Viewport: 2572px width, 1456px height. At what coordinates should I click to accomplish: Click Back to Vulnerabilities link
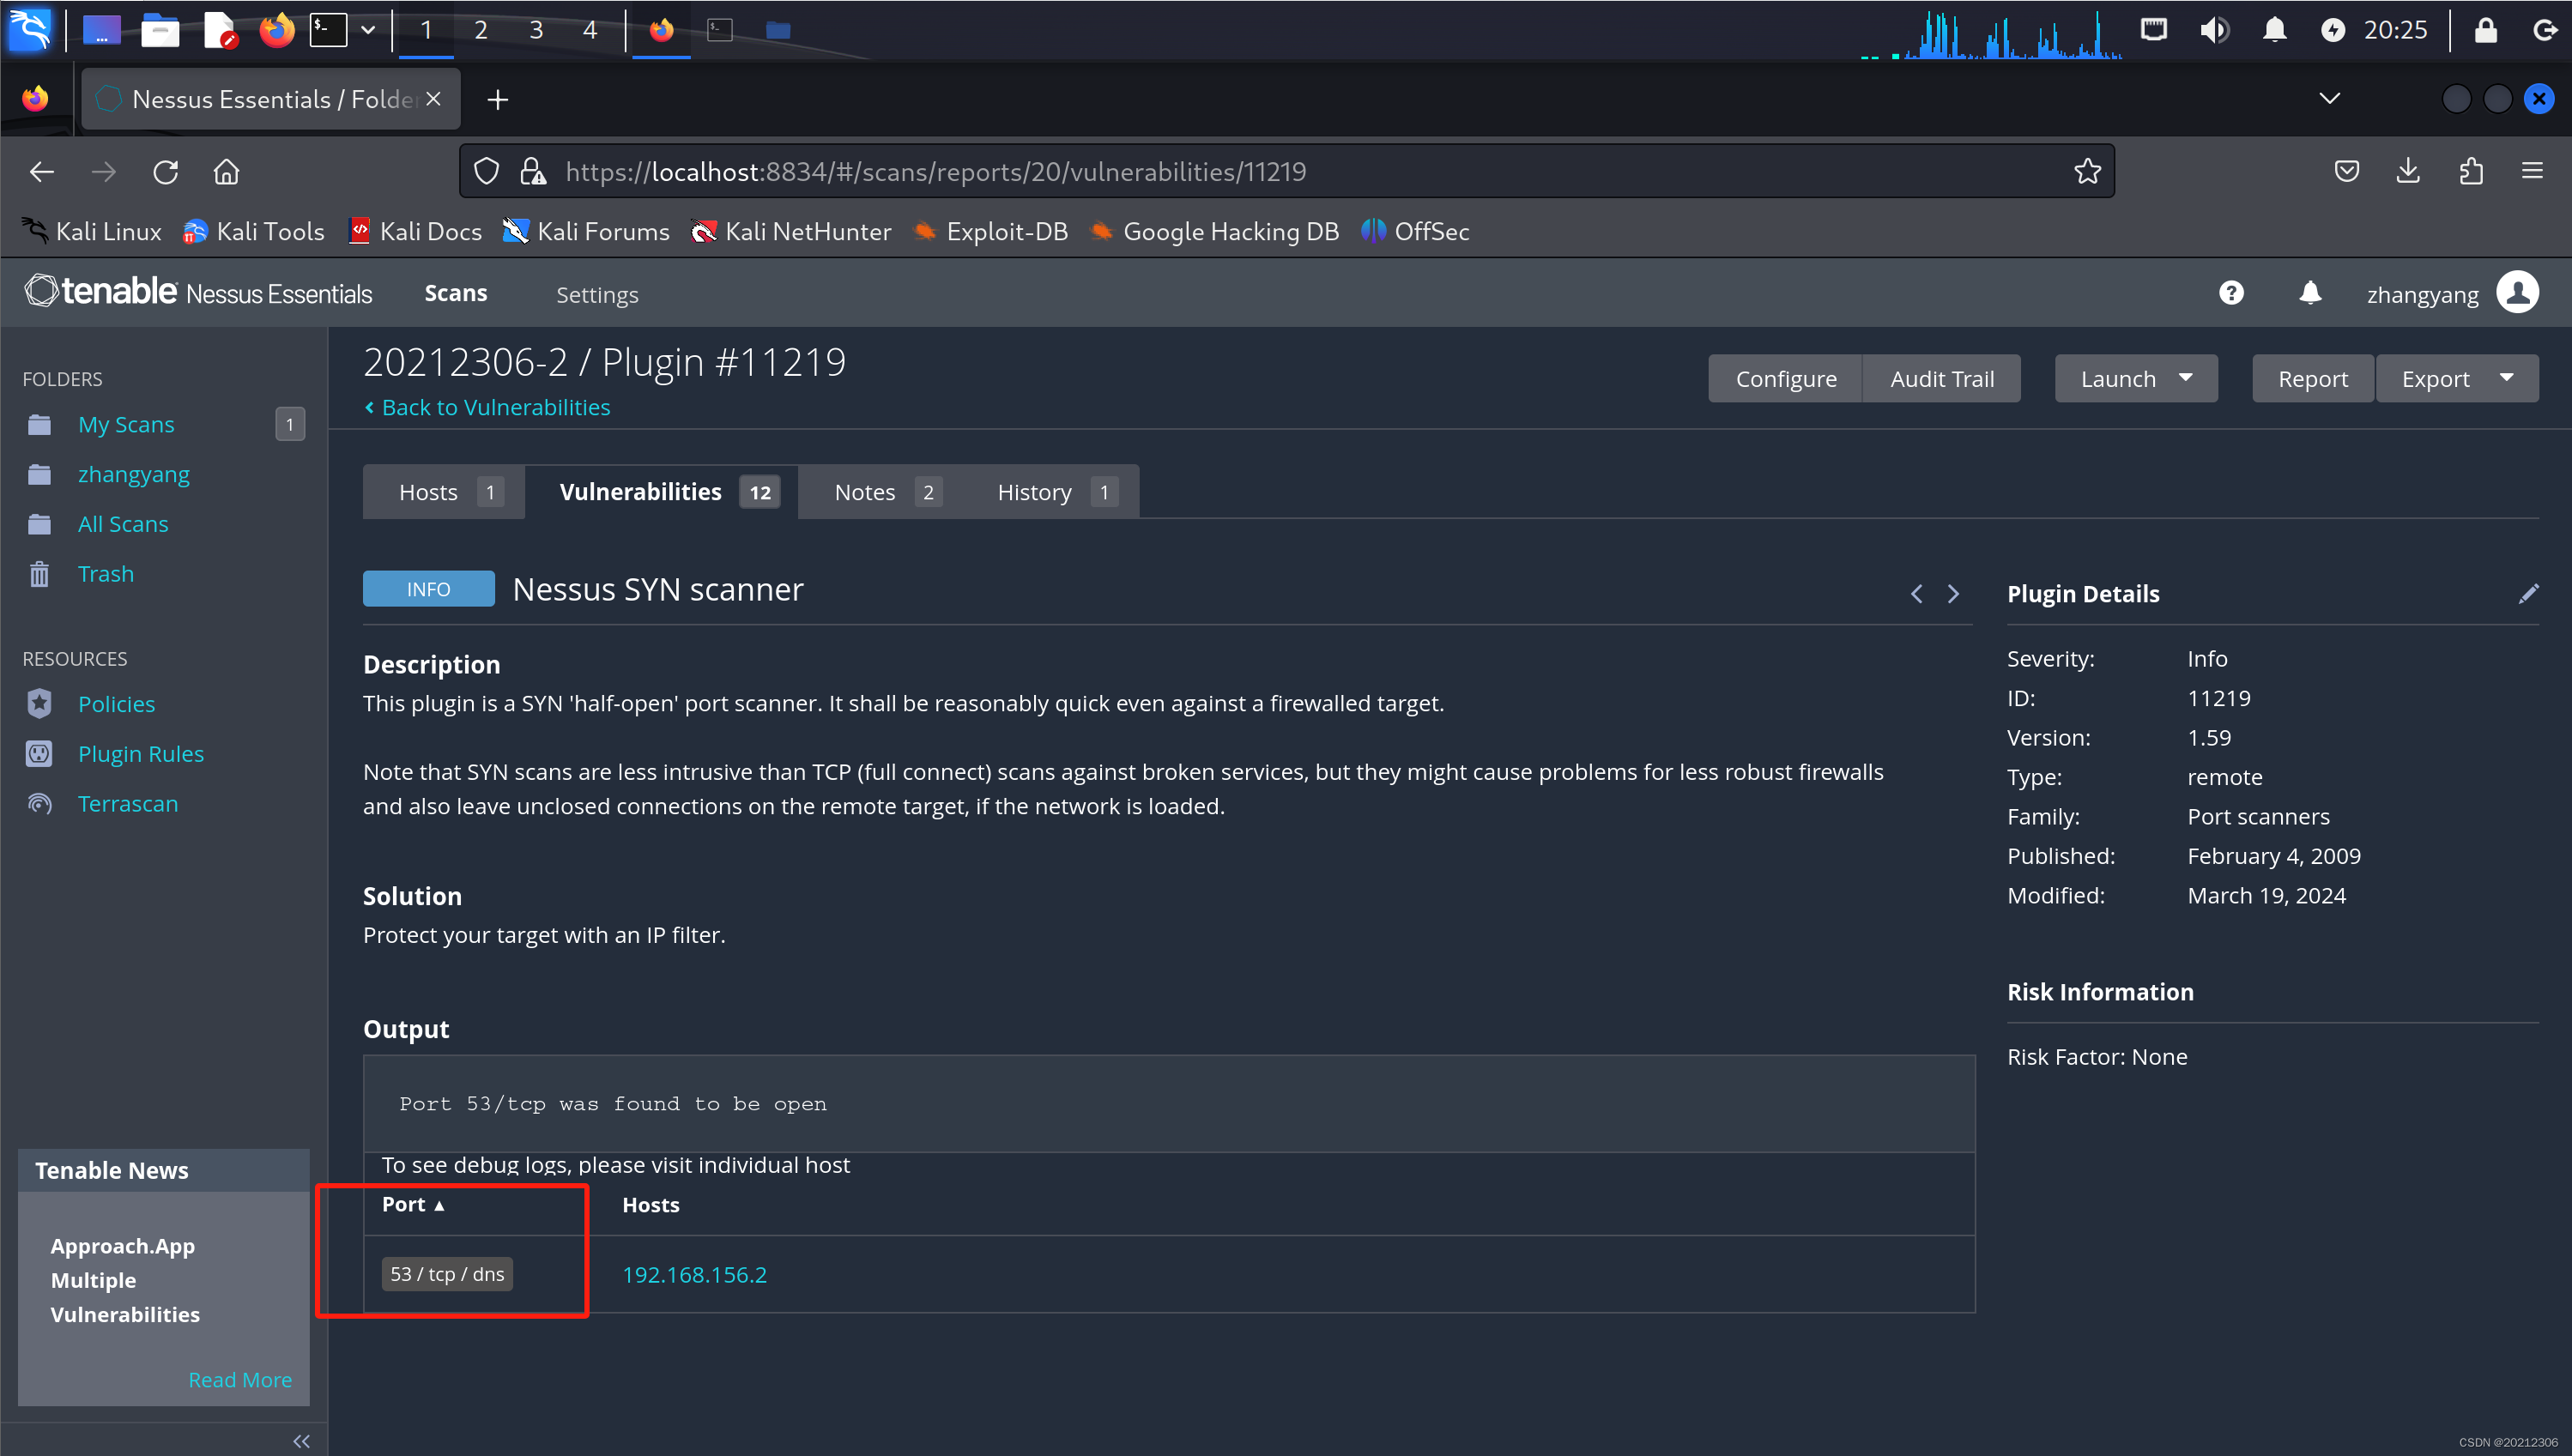click(494, 407)
